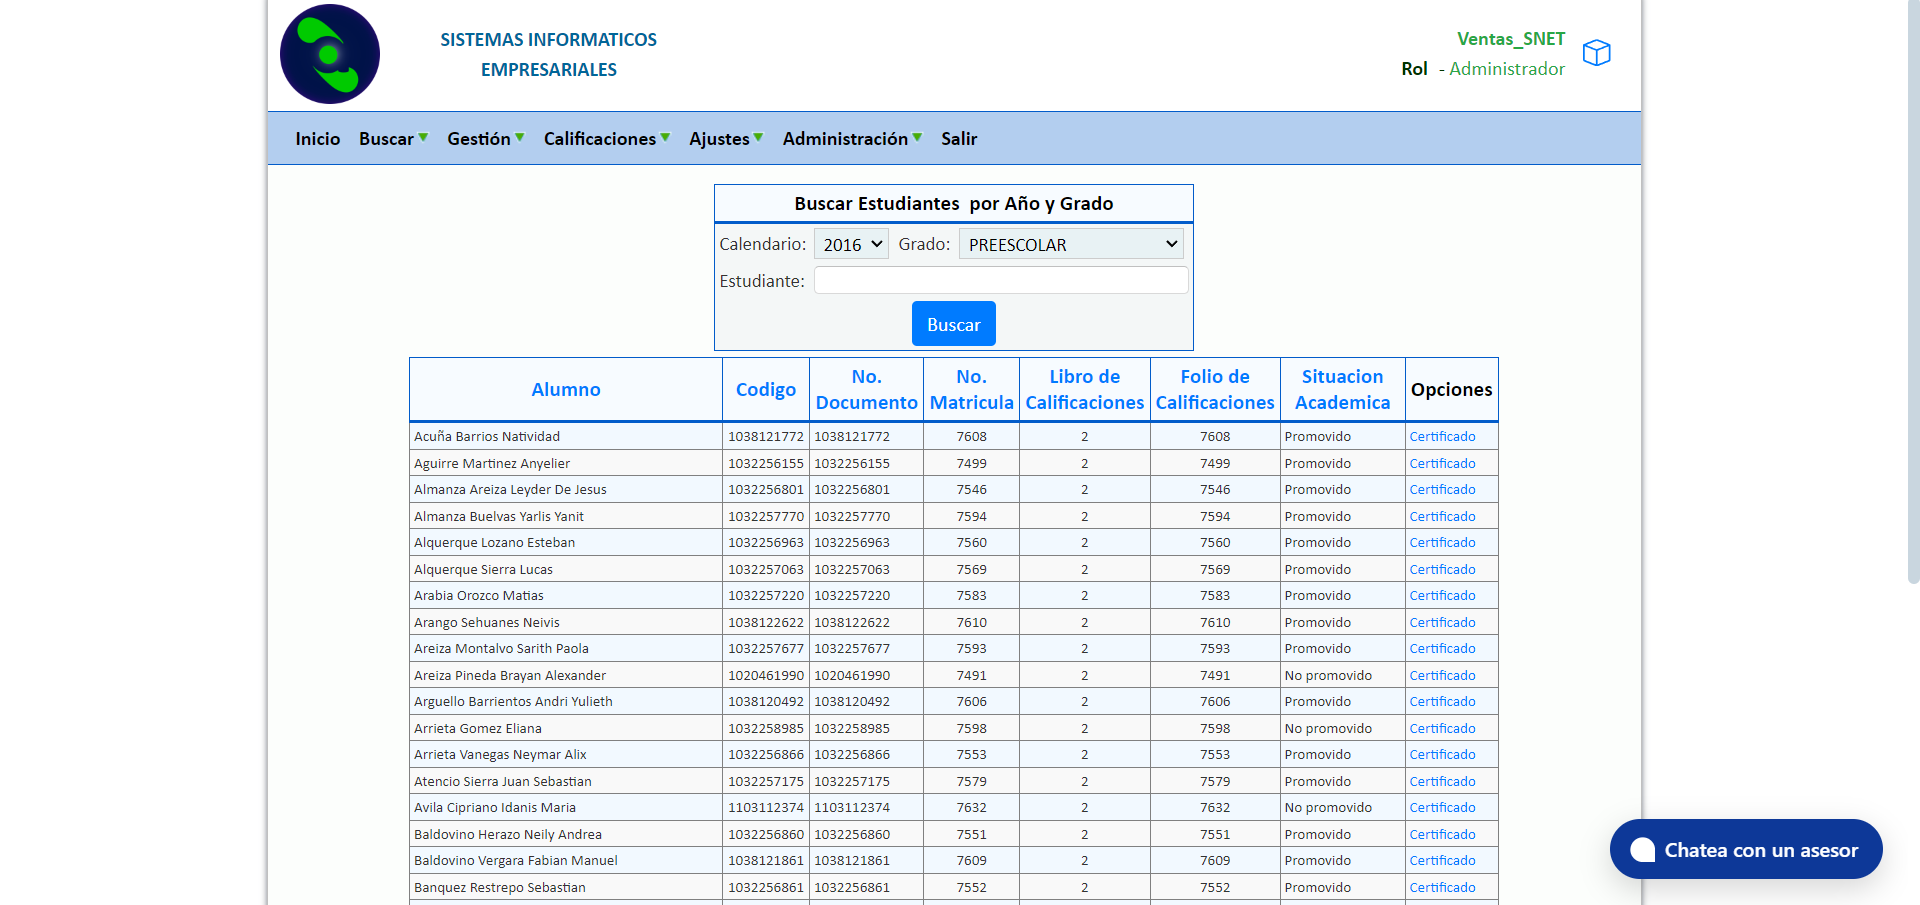Click matricula 7632 cell
Viewport: 1920px width, 905px height.
(x=971, y=807)
